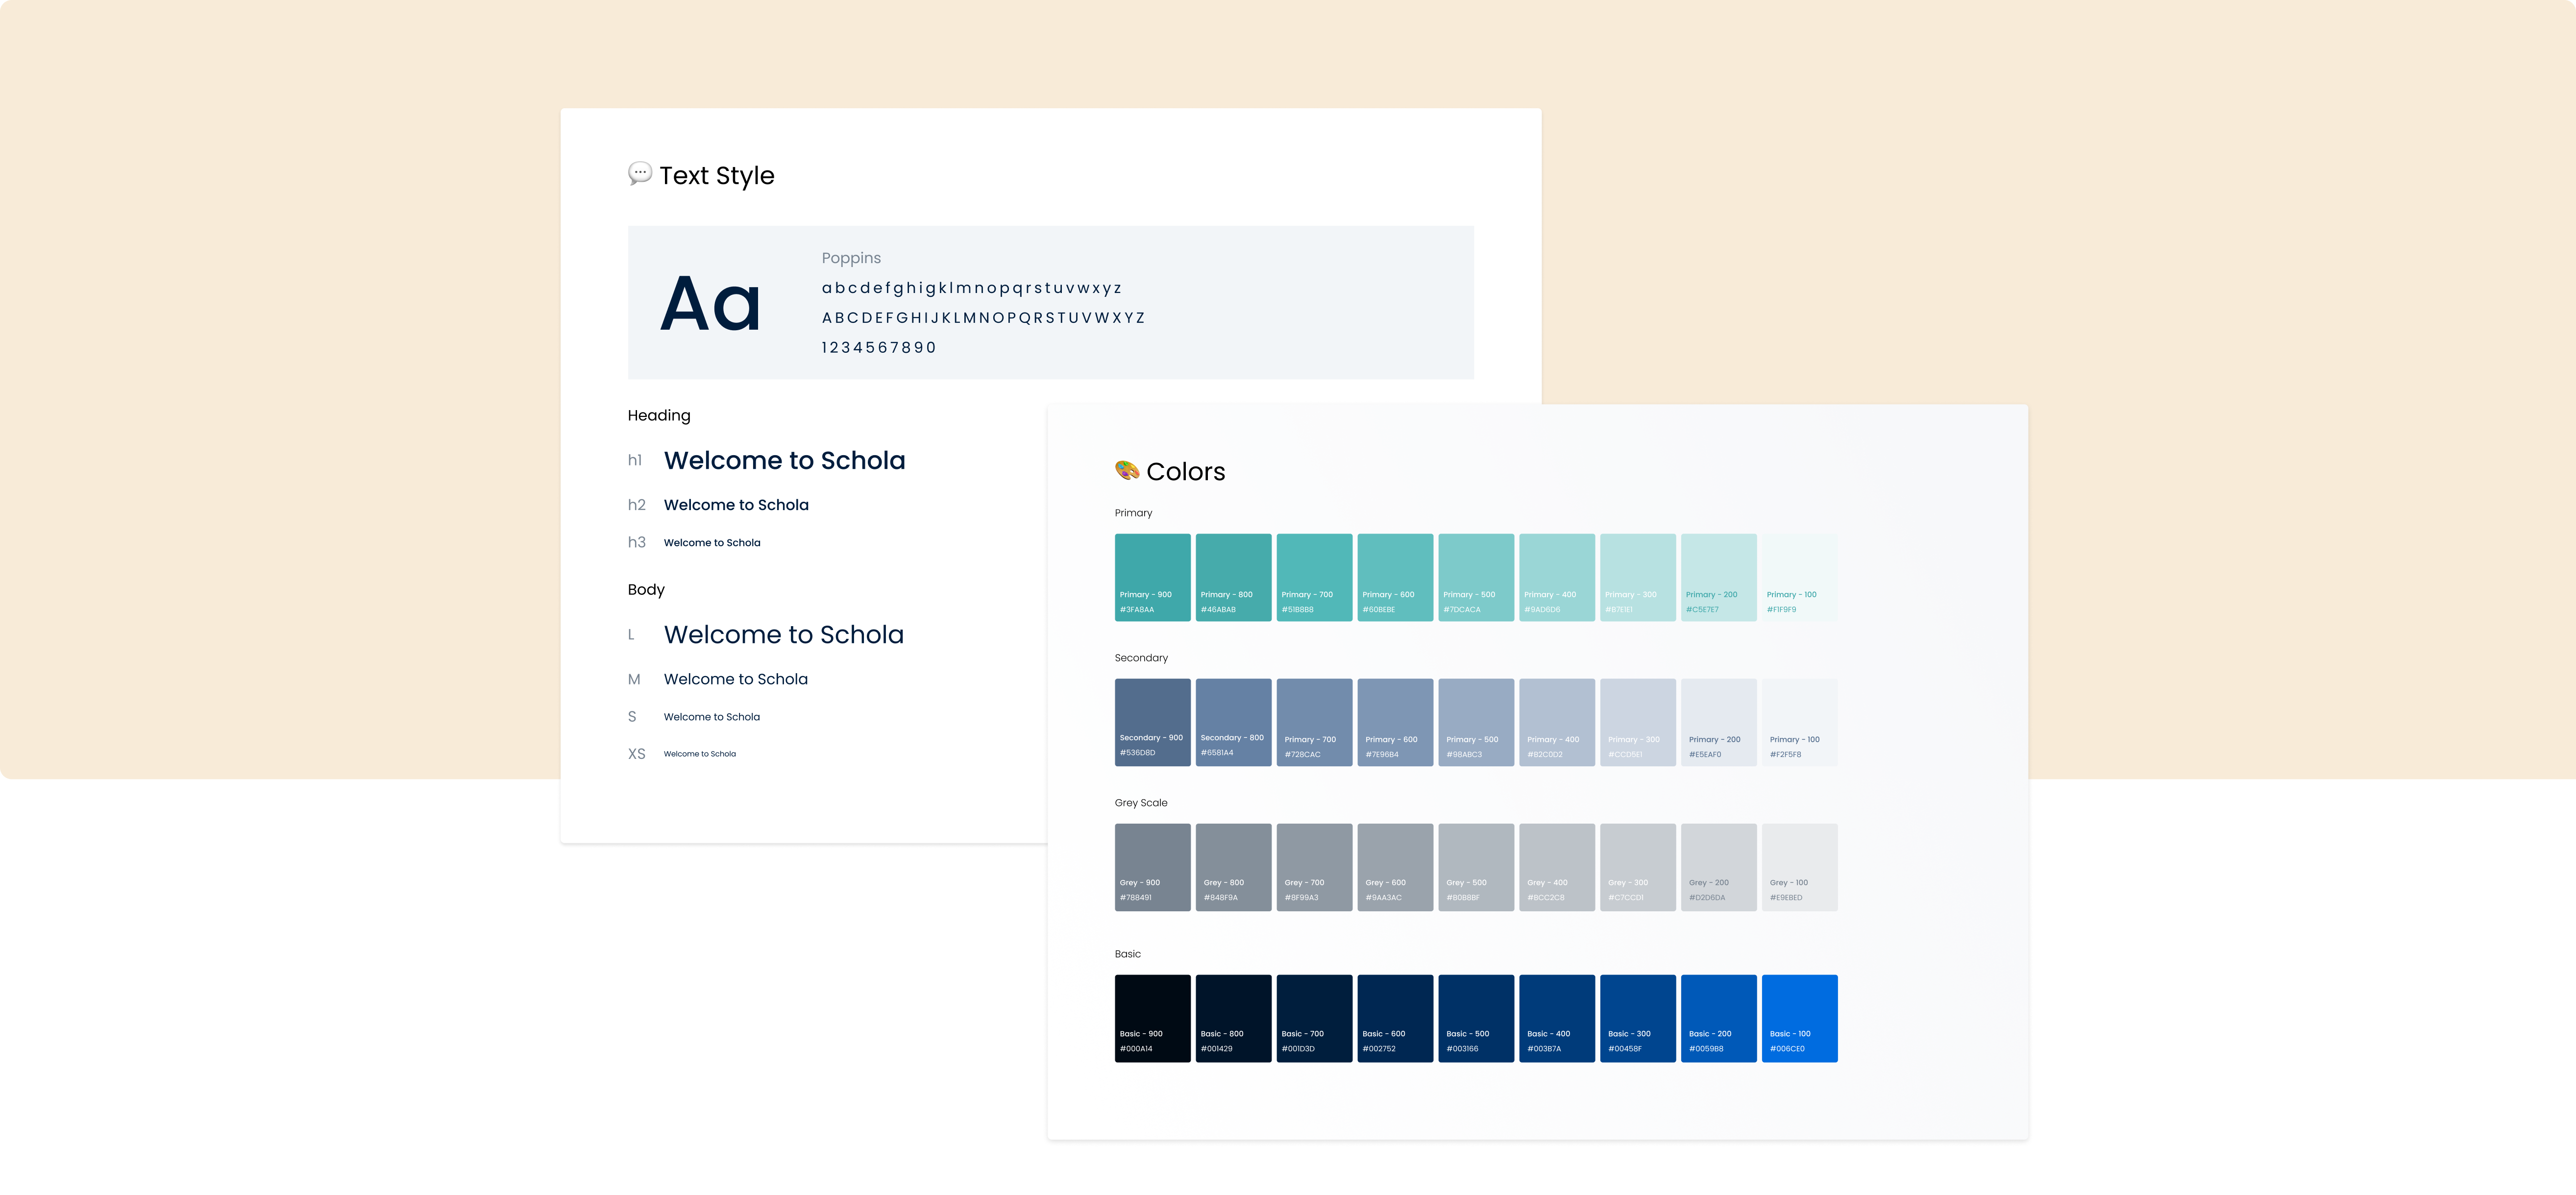Image resolution: width=2576 pixels, height=1195 pixels.
Task: Click the "Grey Scale" palette section label
Action: coord(1141,803)
